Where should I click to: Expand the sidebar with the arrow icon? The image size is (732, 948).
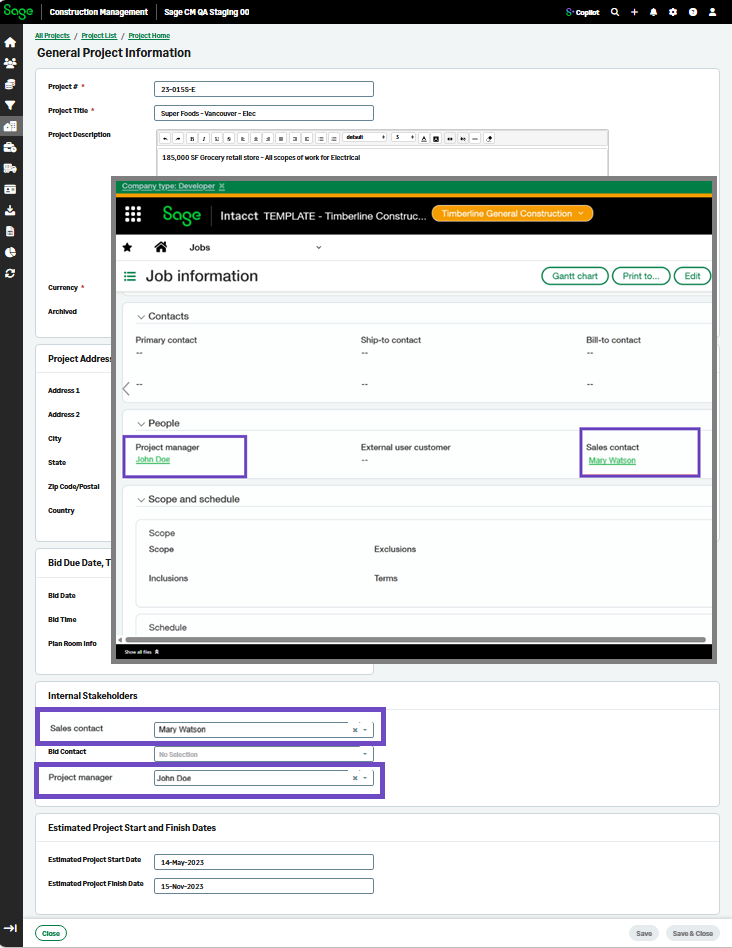10,928
